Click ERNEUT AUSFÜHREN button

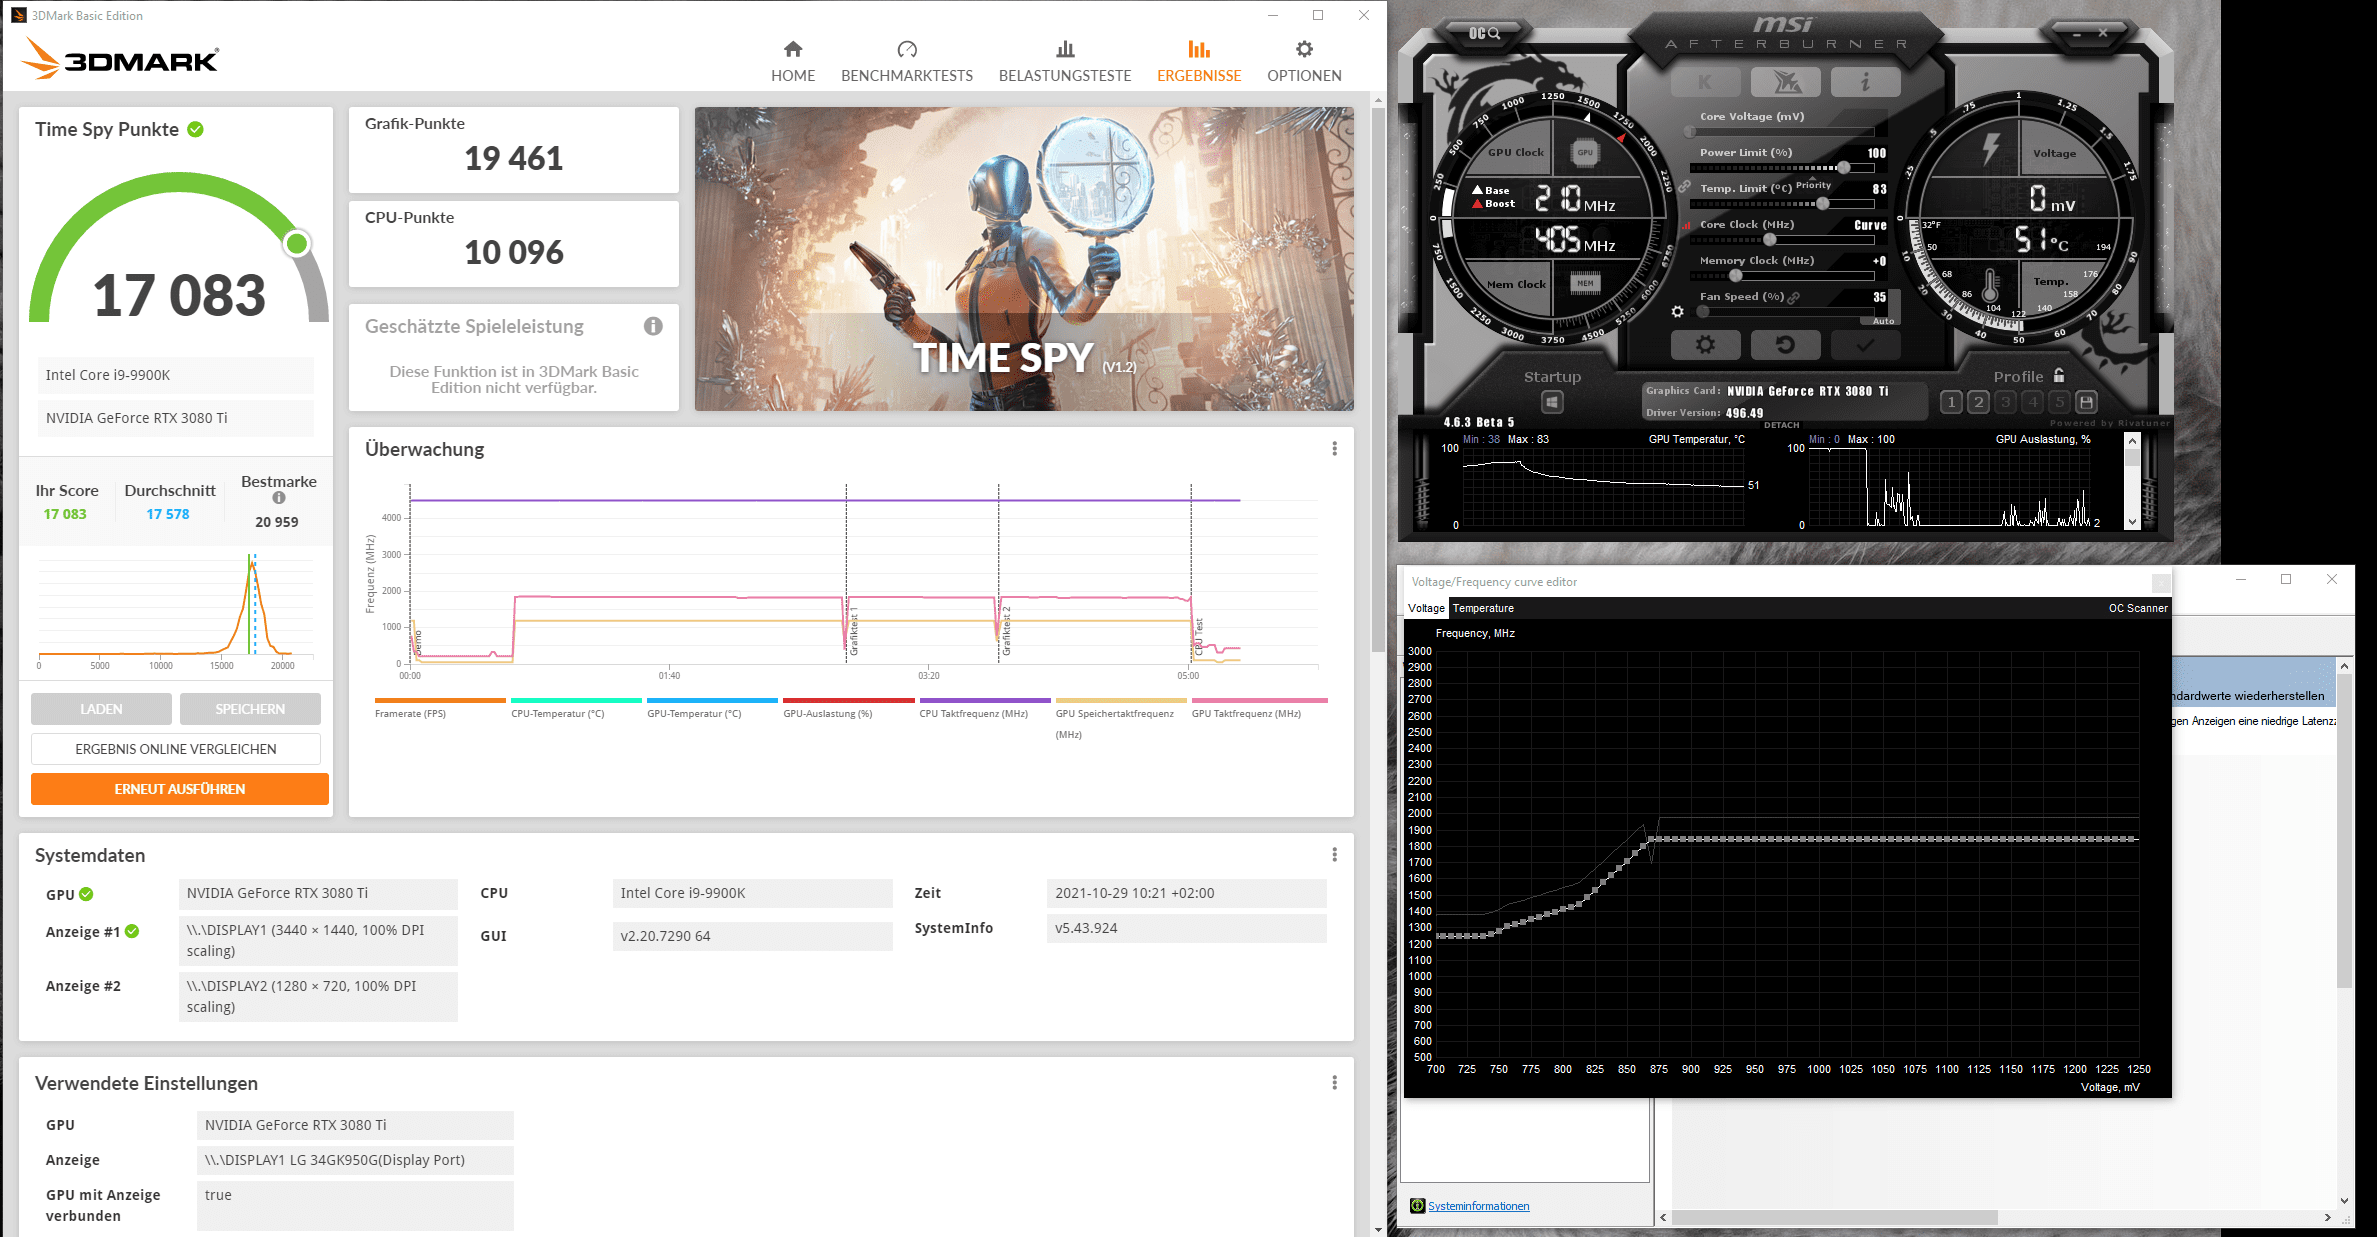pos(180,789)
